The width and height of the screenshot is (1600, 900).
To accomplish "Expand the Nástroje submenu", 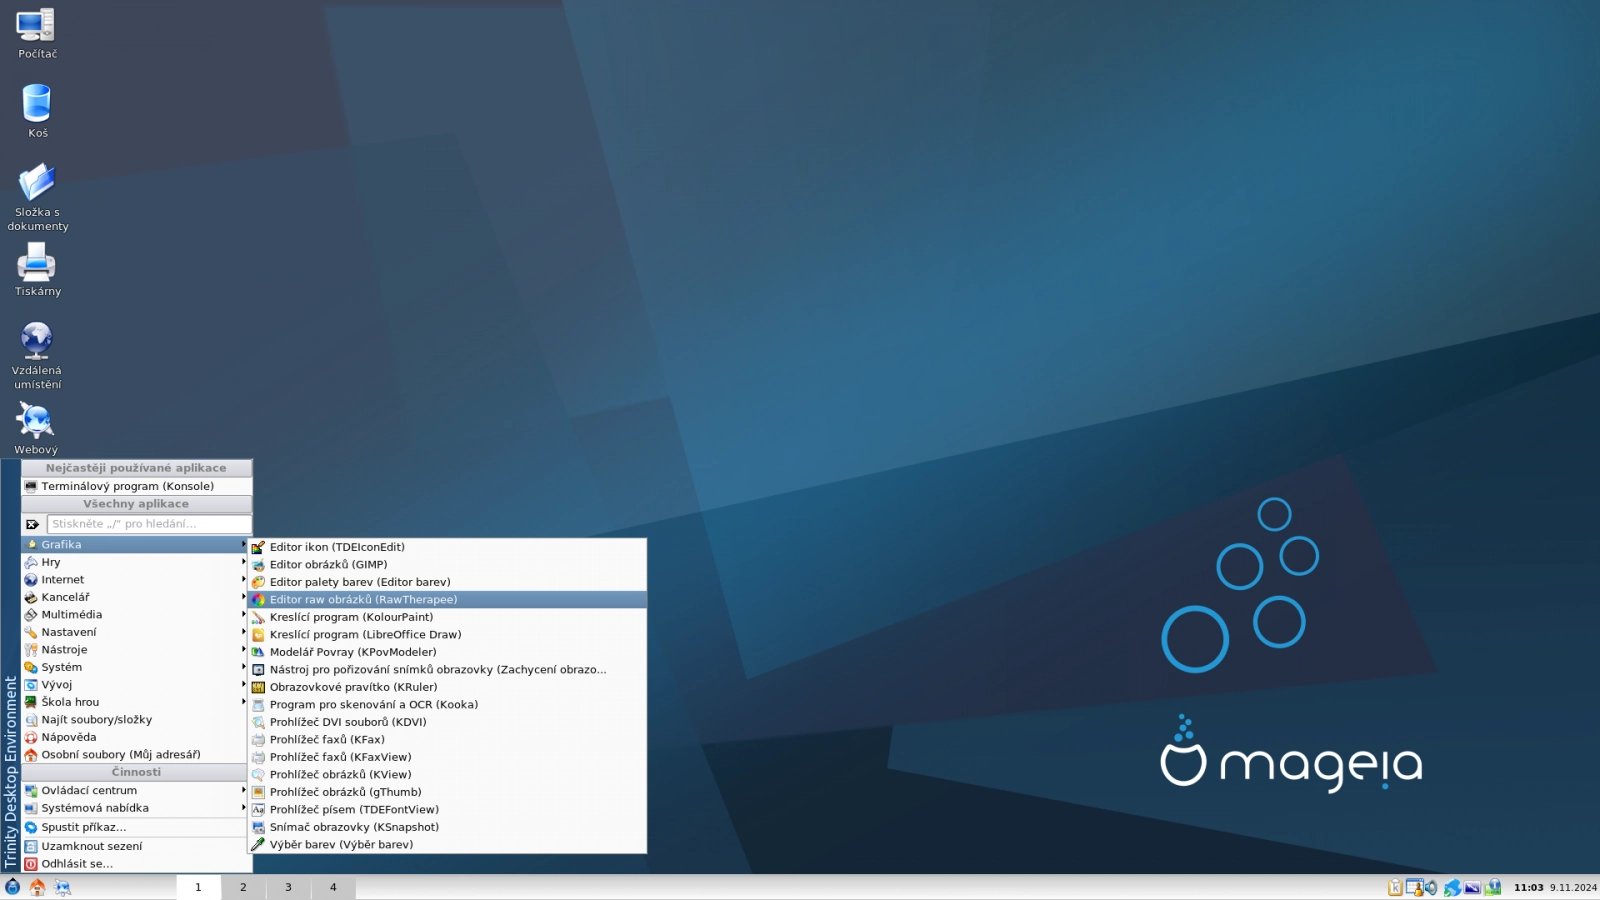I will pos(135,650).
